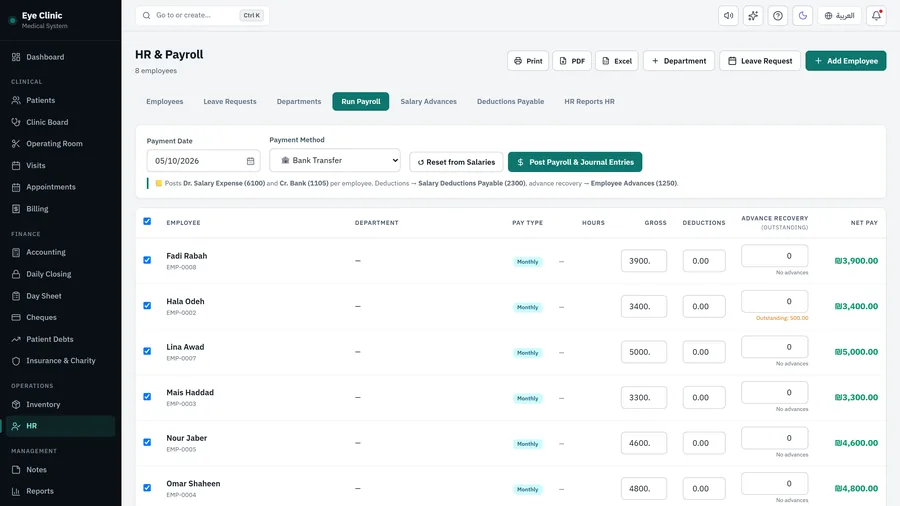Image resolution: width=900 pixels, height=506 pixels.
Task: Open the help question mark icon
Action: click(778, 15)
